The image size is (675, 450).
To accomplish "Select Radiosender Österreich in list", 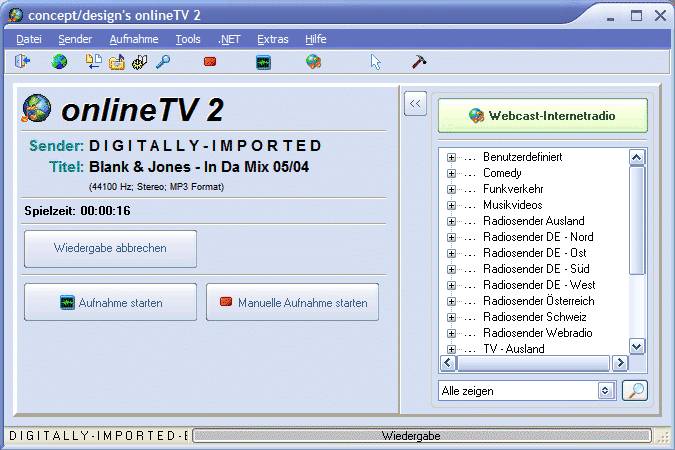I will (x=539, y=301).
